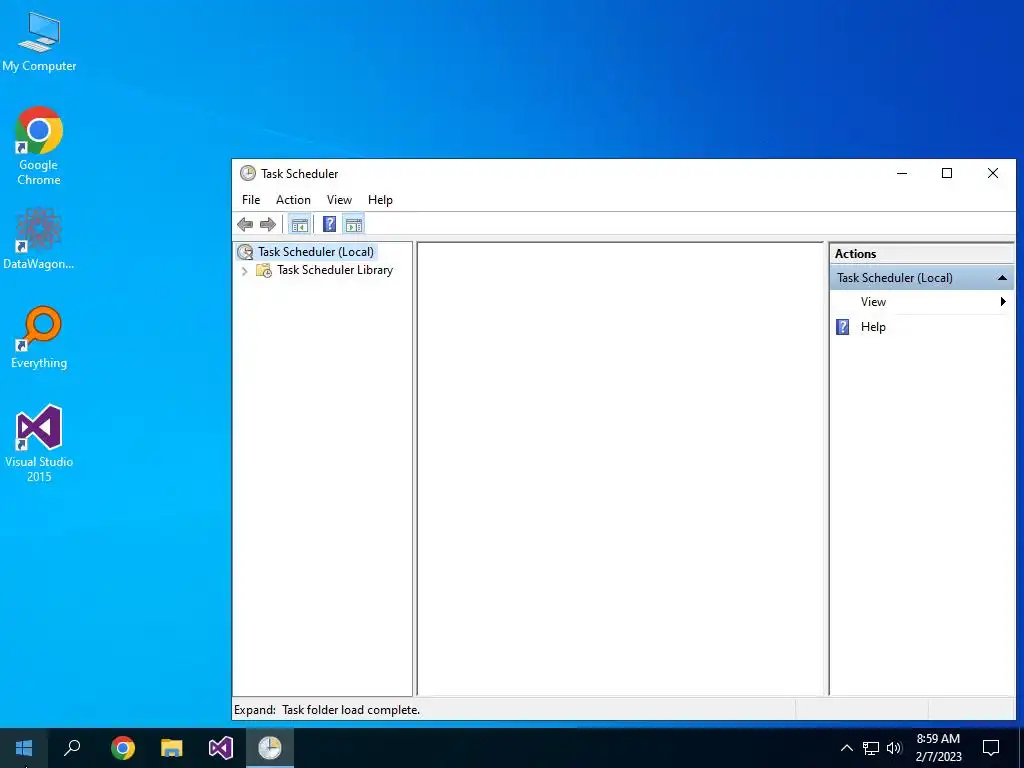This screenshot has width=1024, height=768.
Task: Open the toolbar Help icon
Action: (330, 225)
